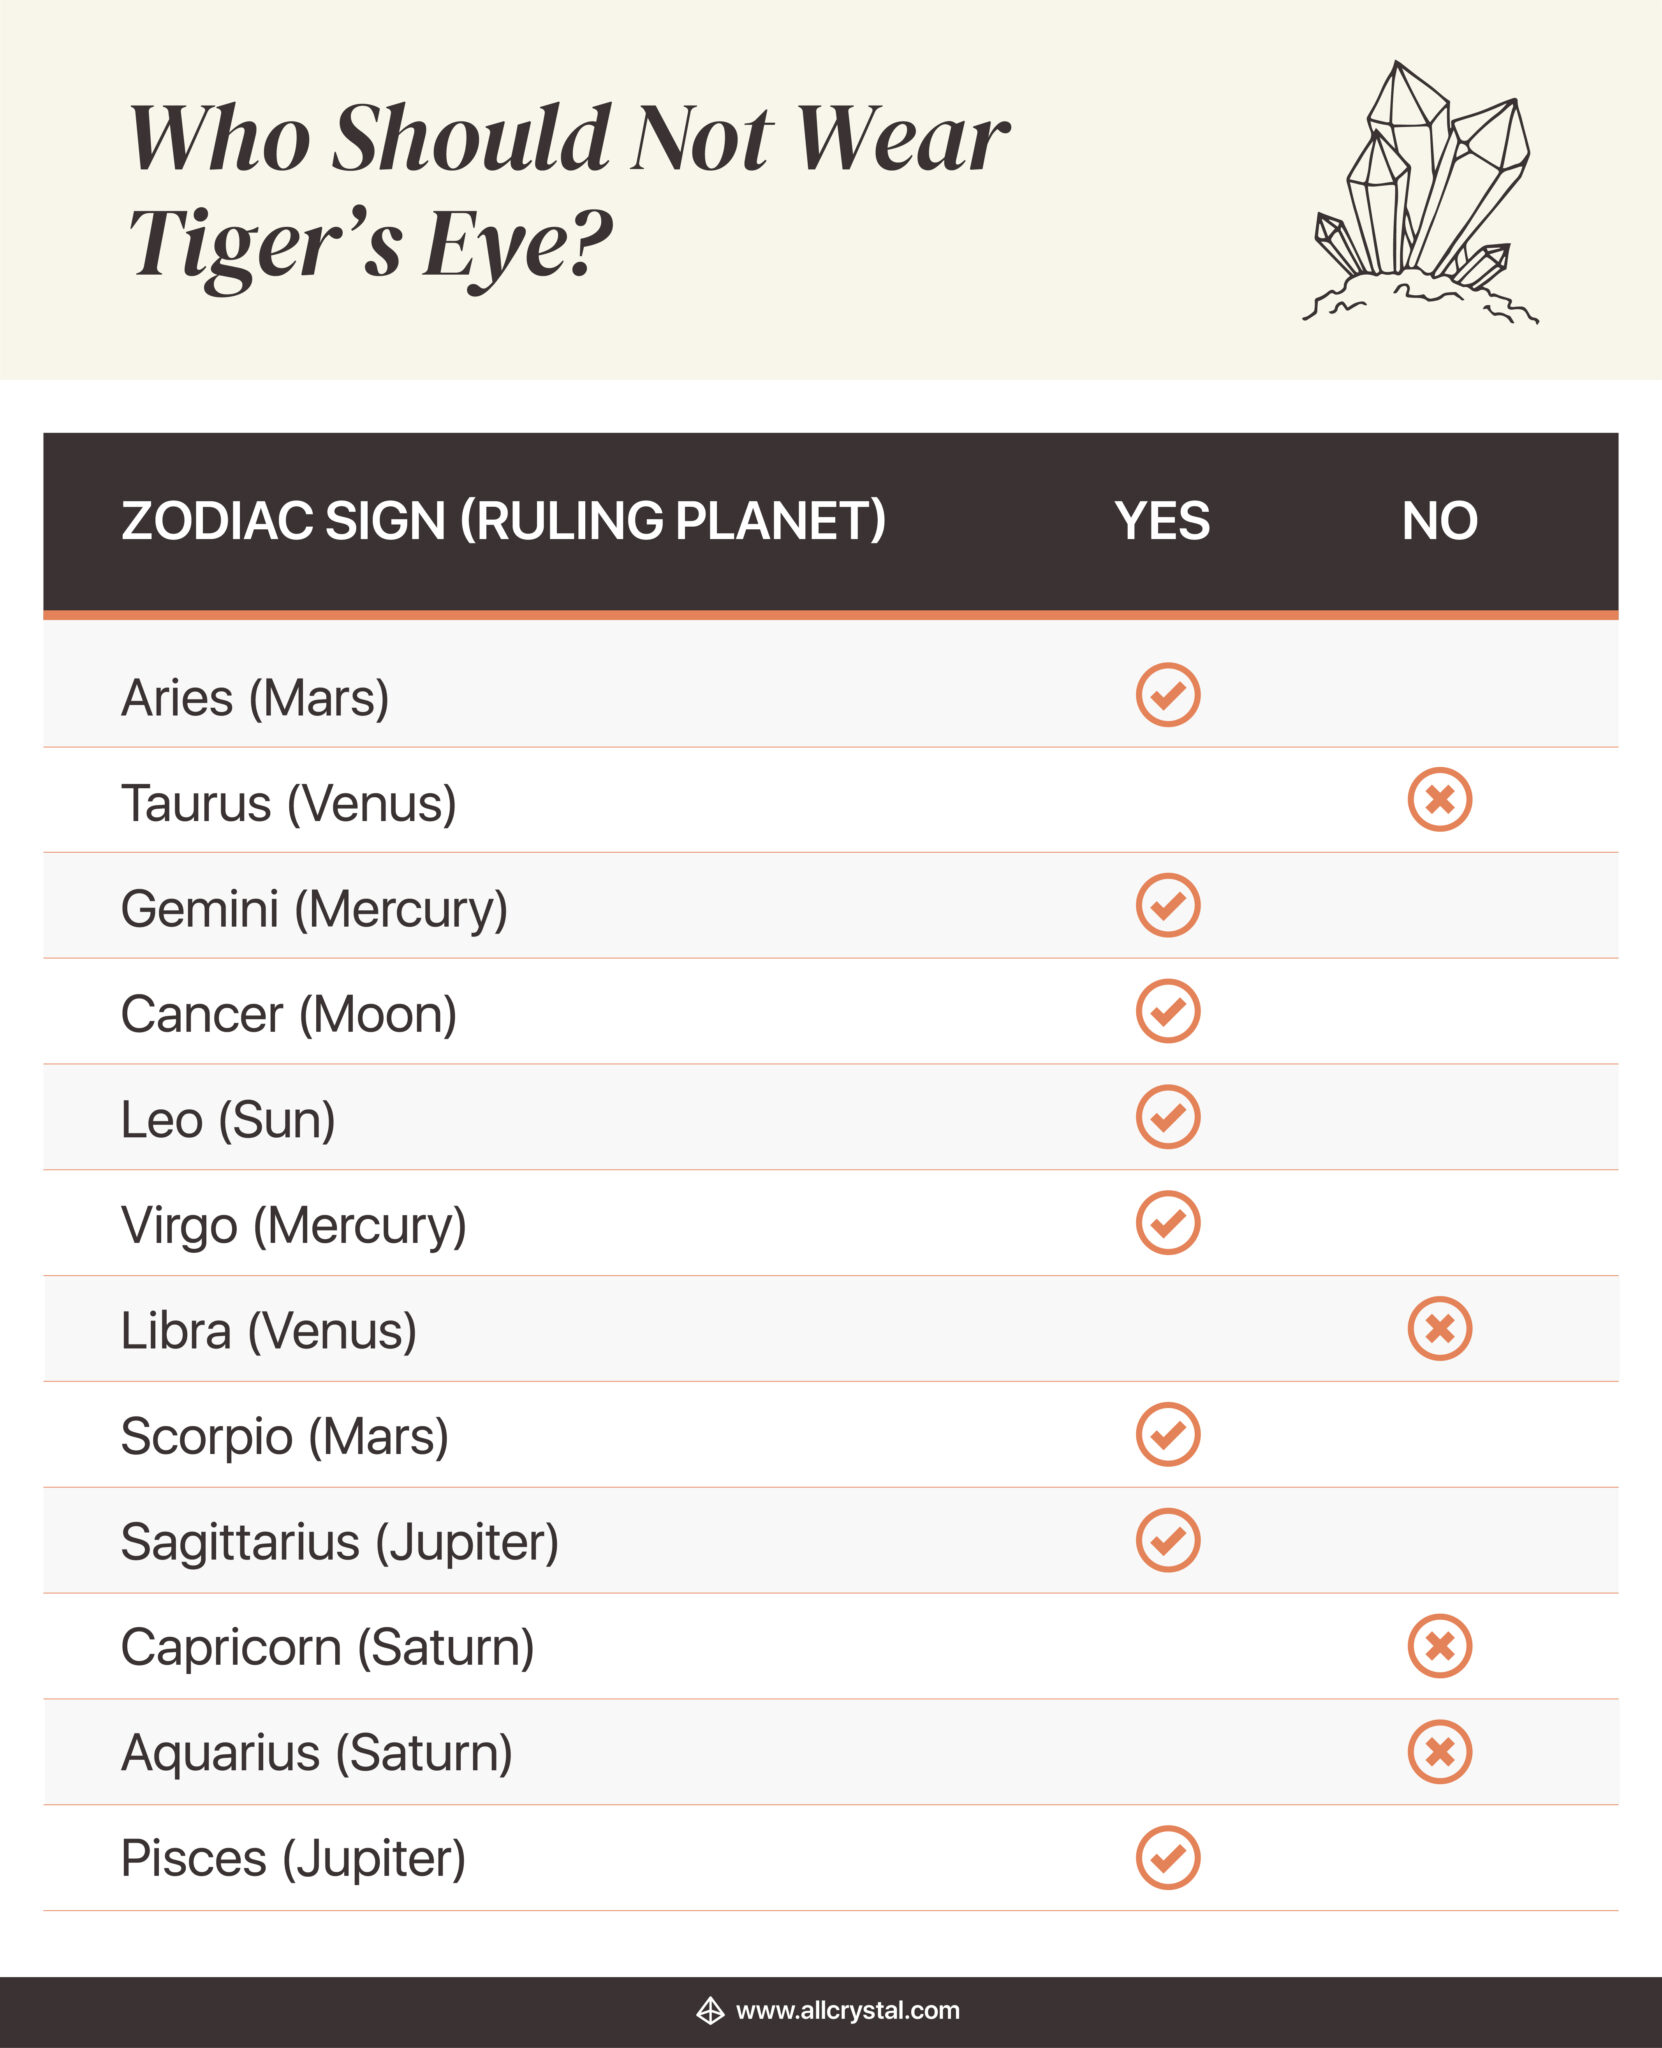Click the "Who Should Not Wear Tiger's Eye?" title

pos(568,190)
